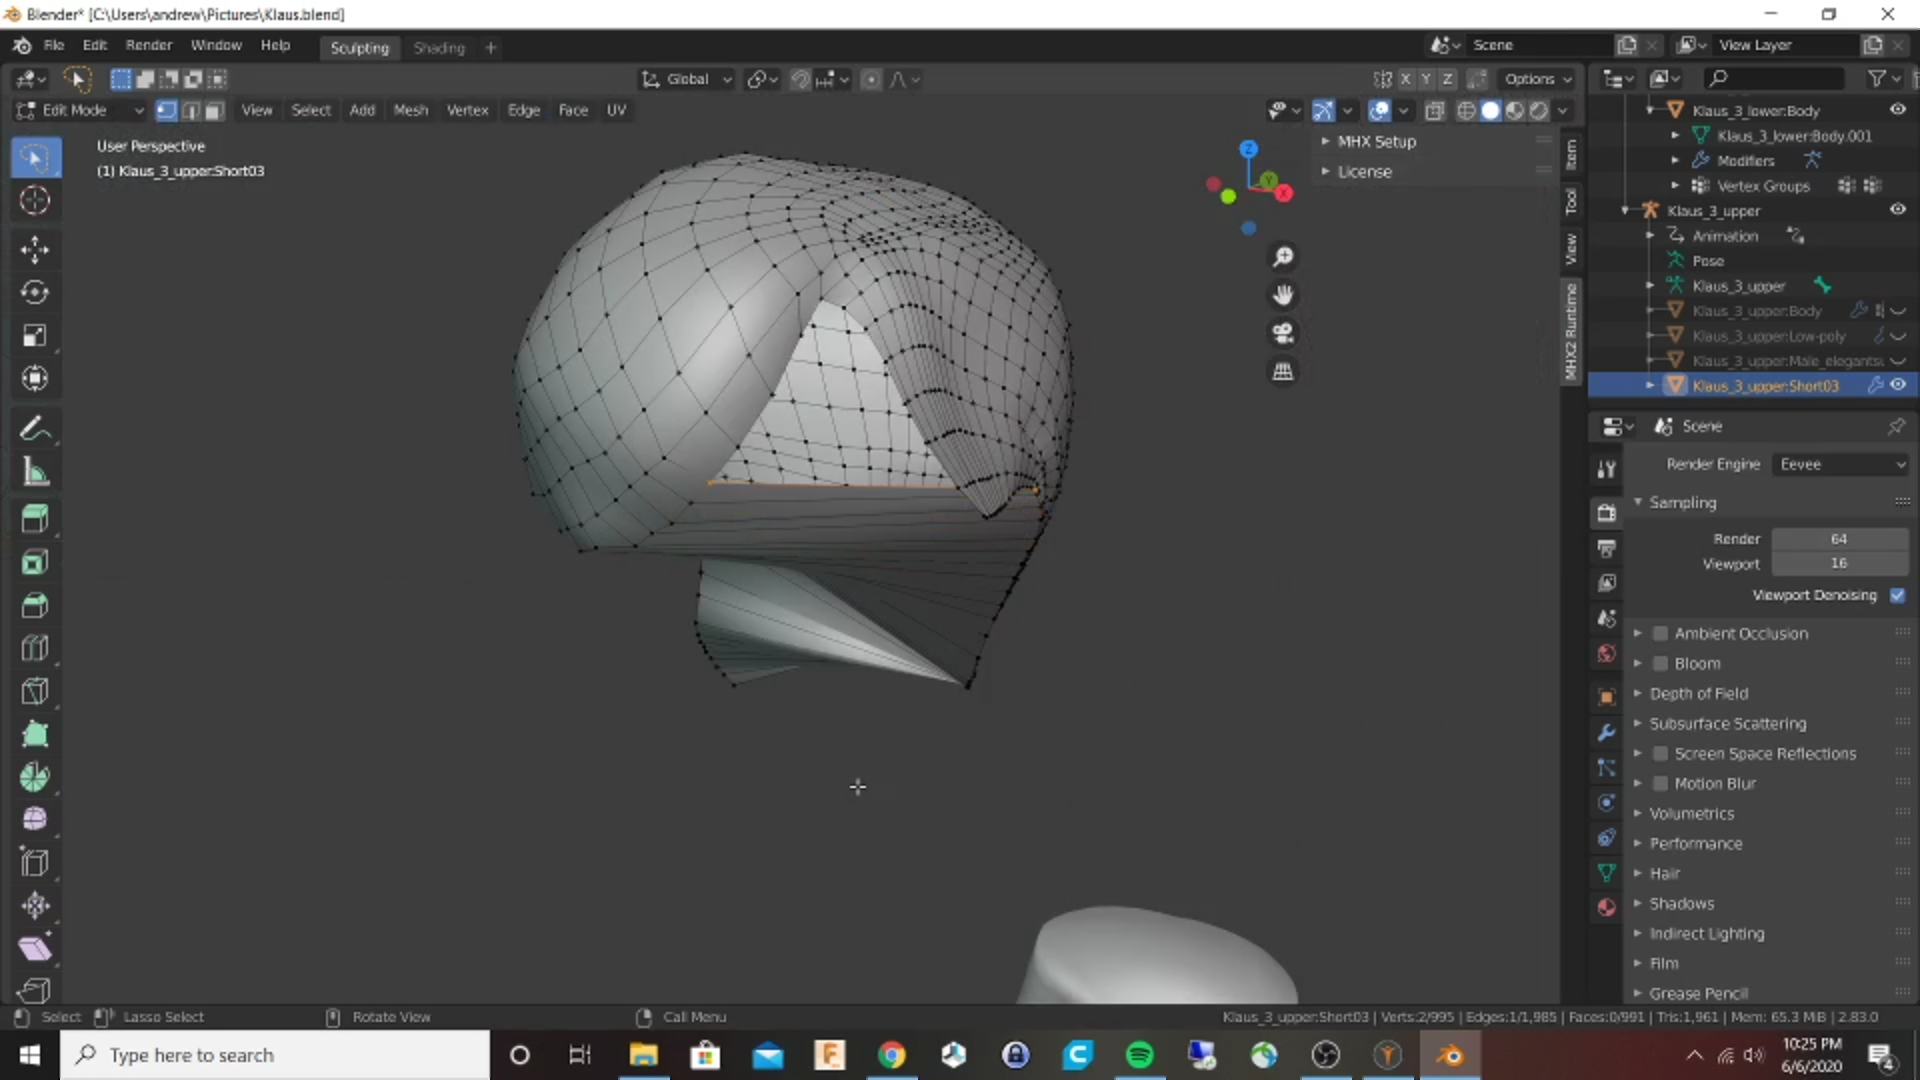Screen dimensions: 1920x1080
Task: Click the viewport zoom magnifier gizmo
Action: coord(1283,256)
